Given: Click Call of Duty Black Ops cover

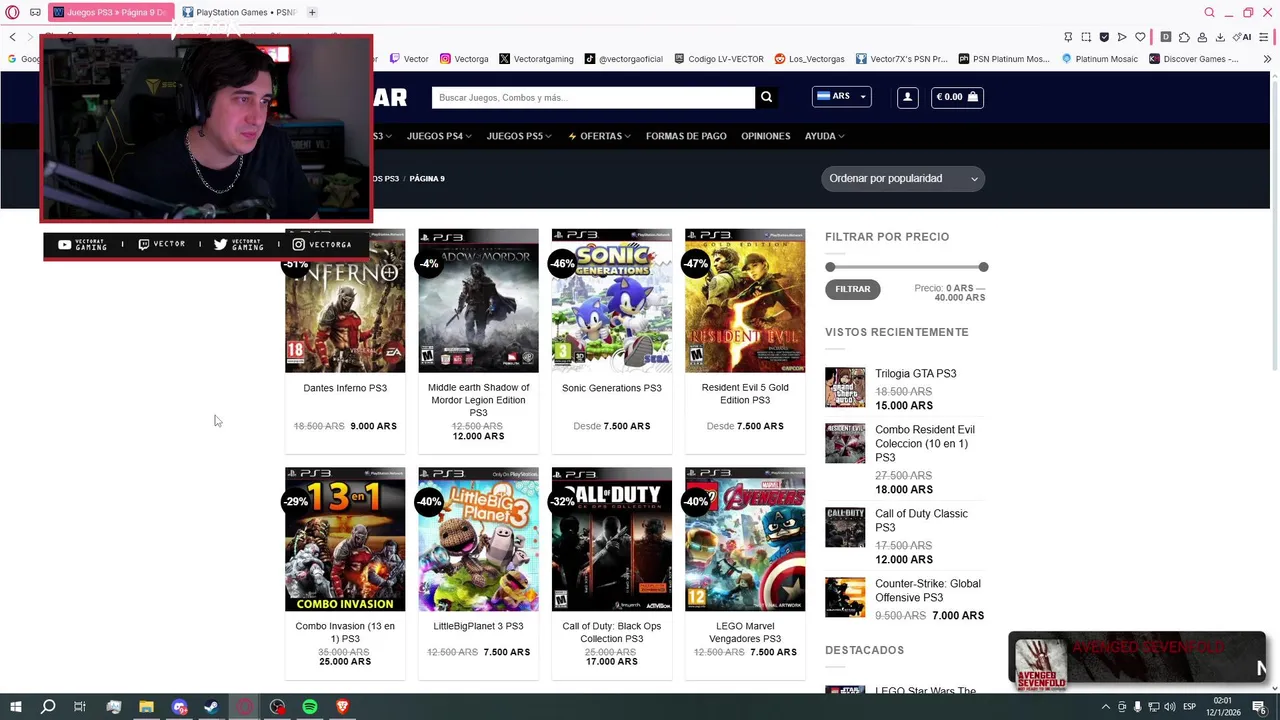Looking at the screenshot, I should [x=612, y=539].
